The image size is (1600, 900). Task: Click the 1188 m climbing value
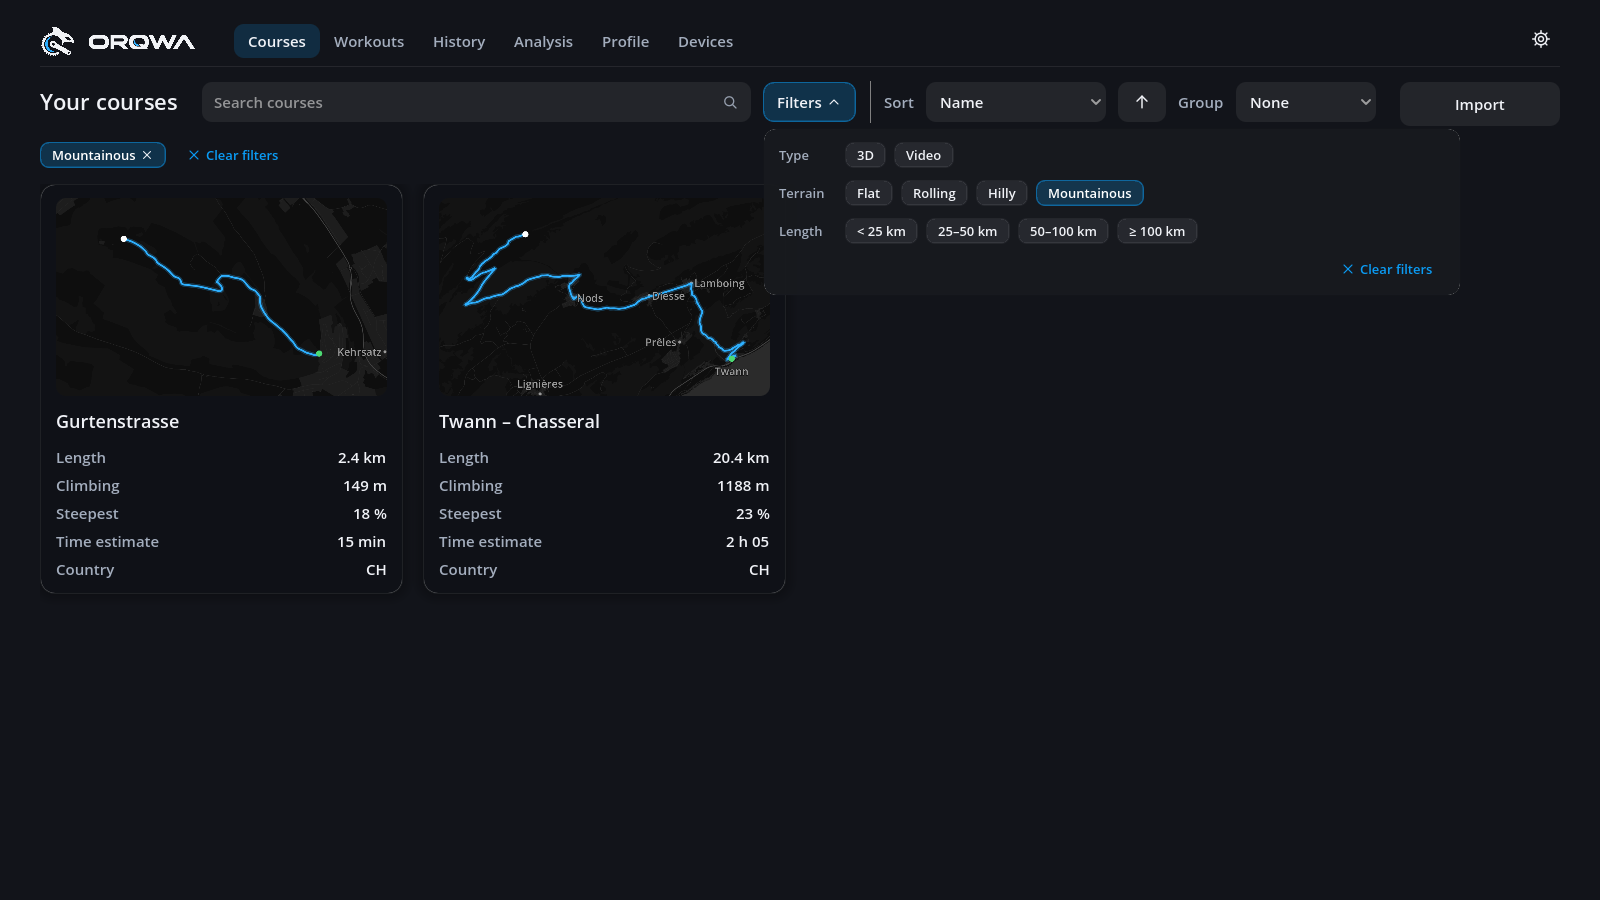point(743,485)
